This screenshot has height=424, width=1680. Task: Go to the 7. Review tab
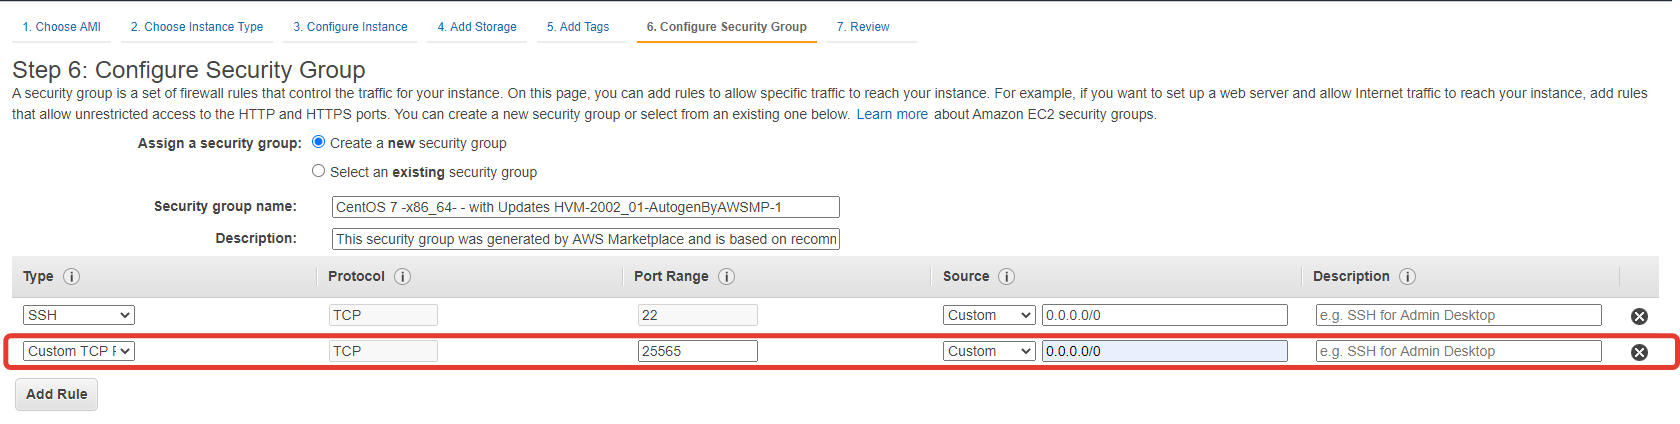click(862, 27)
